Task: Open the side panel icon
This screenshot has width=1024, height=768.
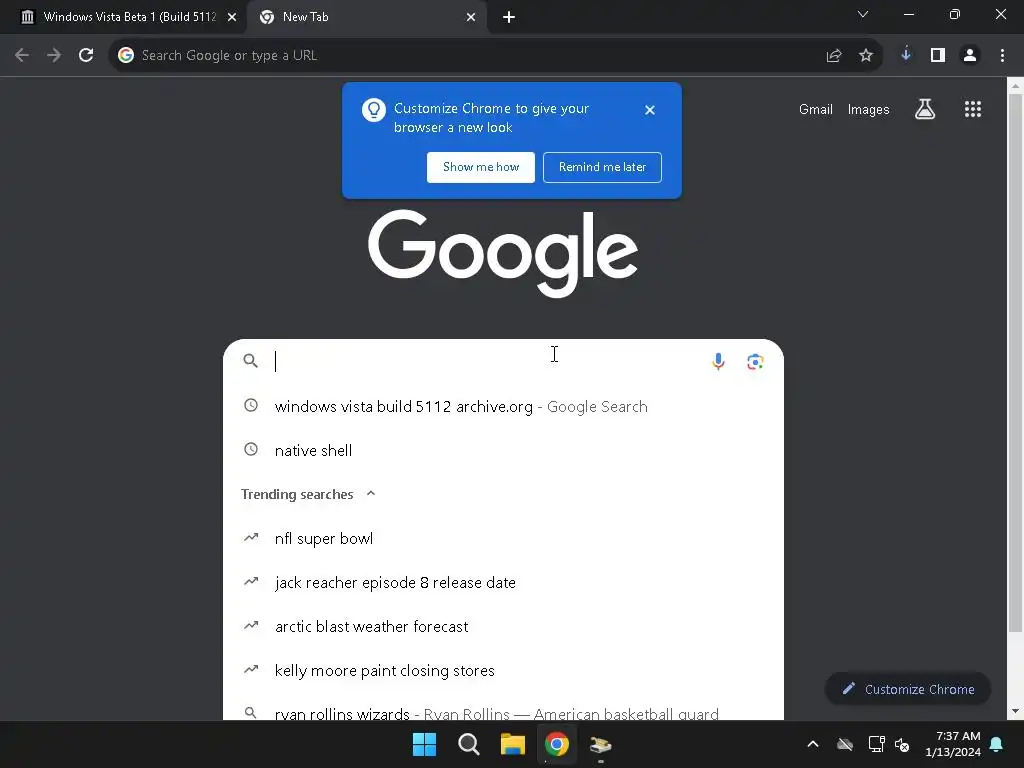Action: point(938,56)
